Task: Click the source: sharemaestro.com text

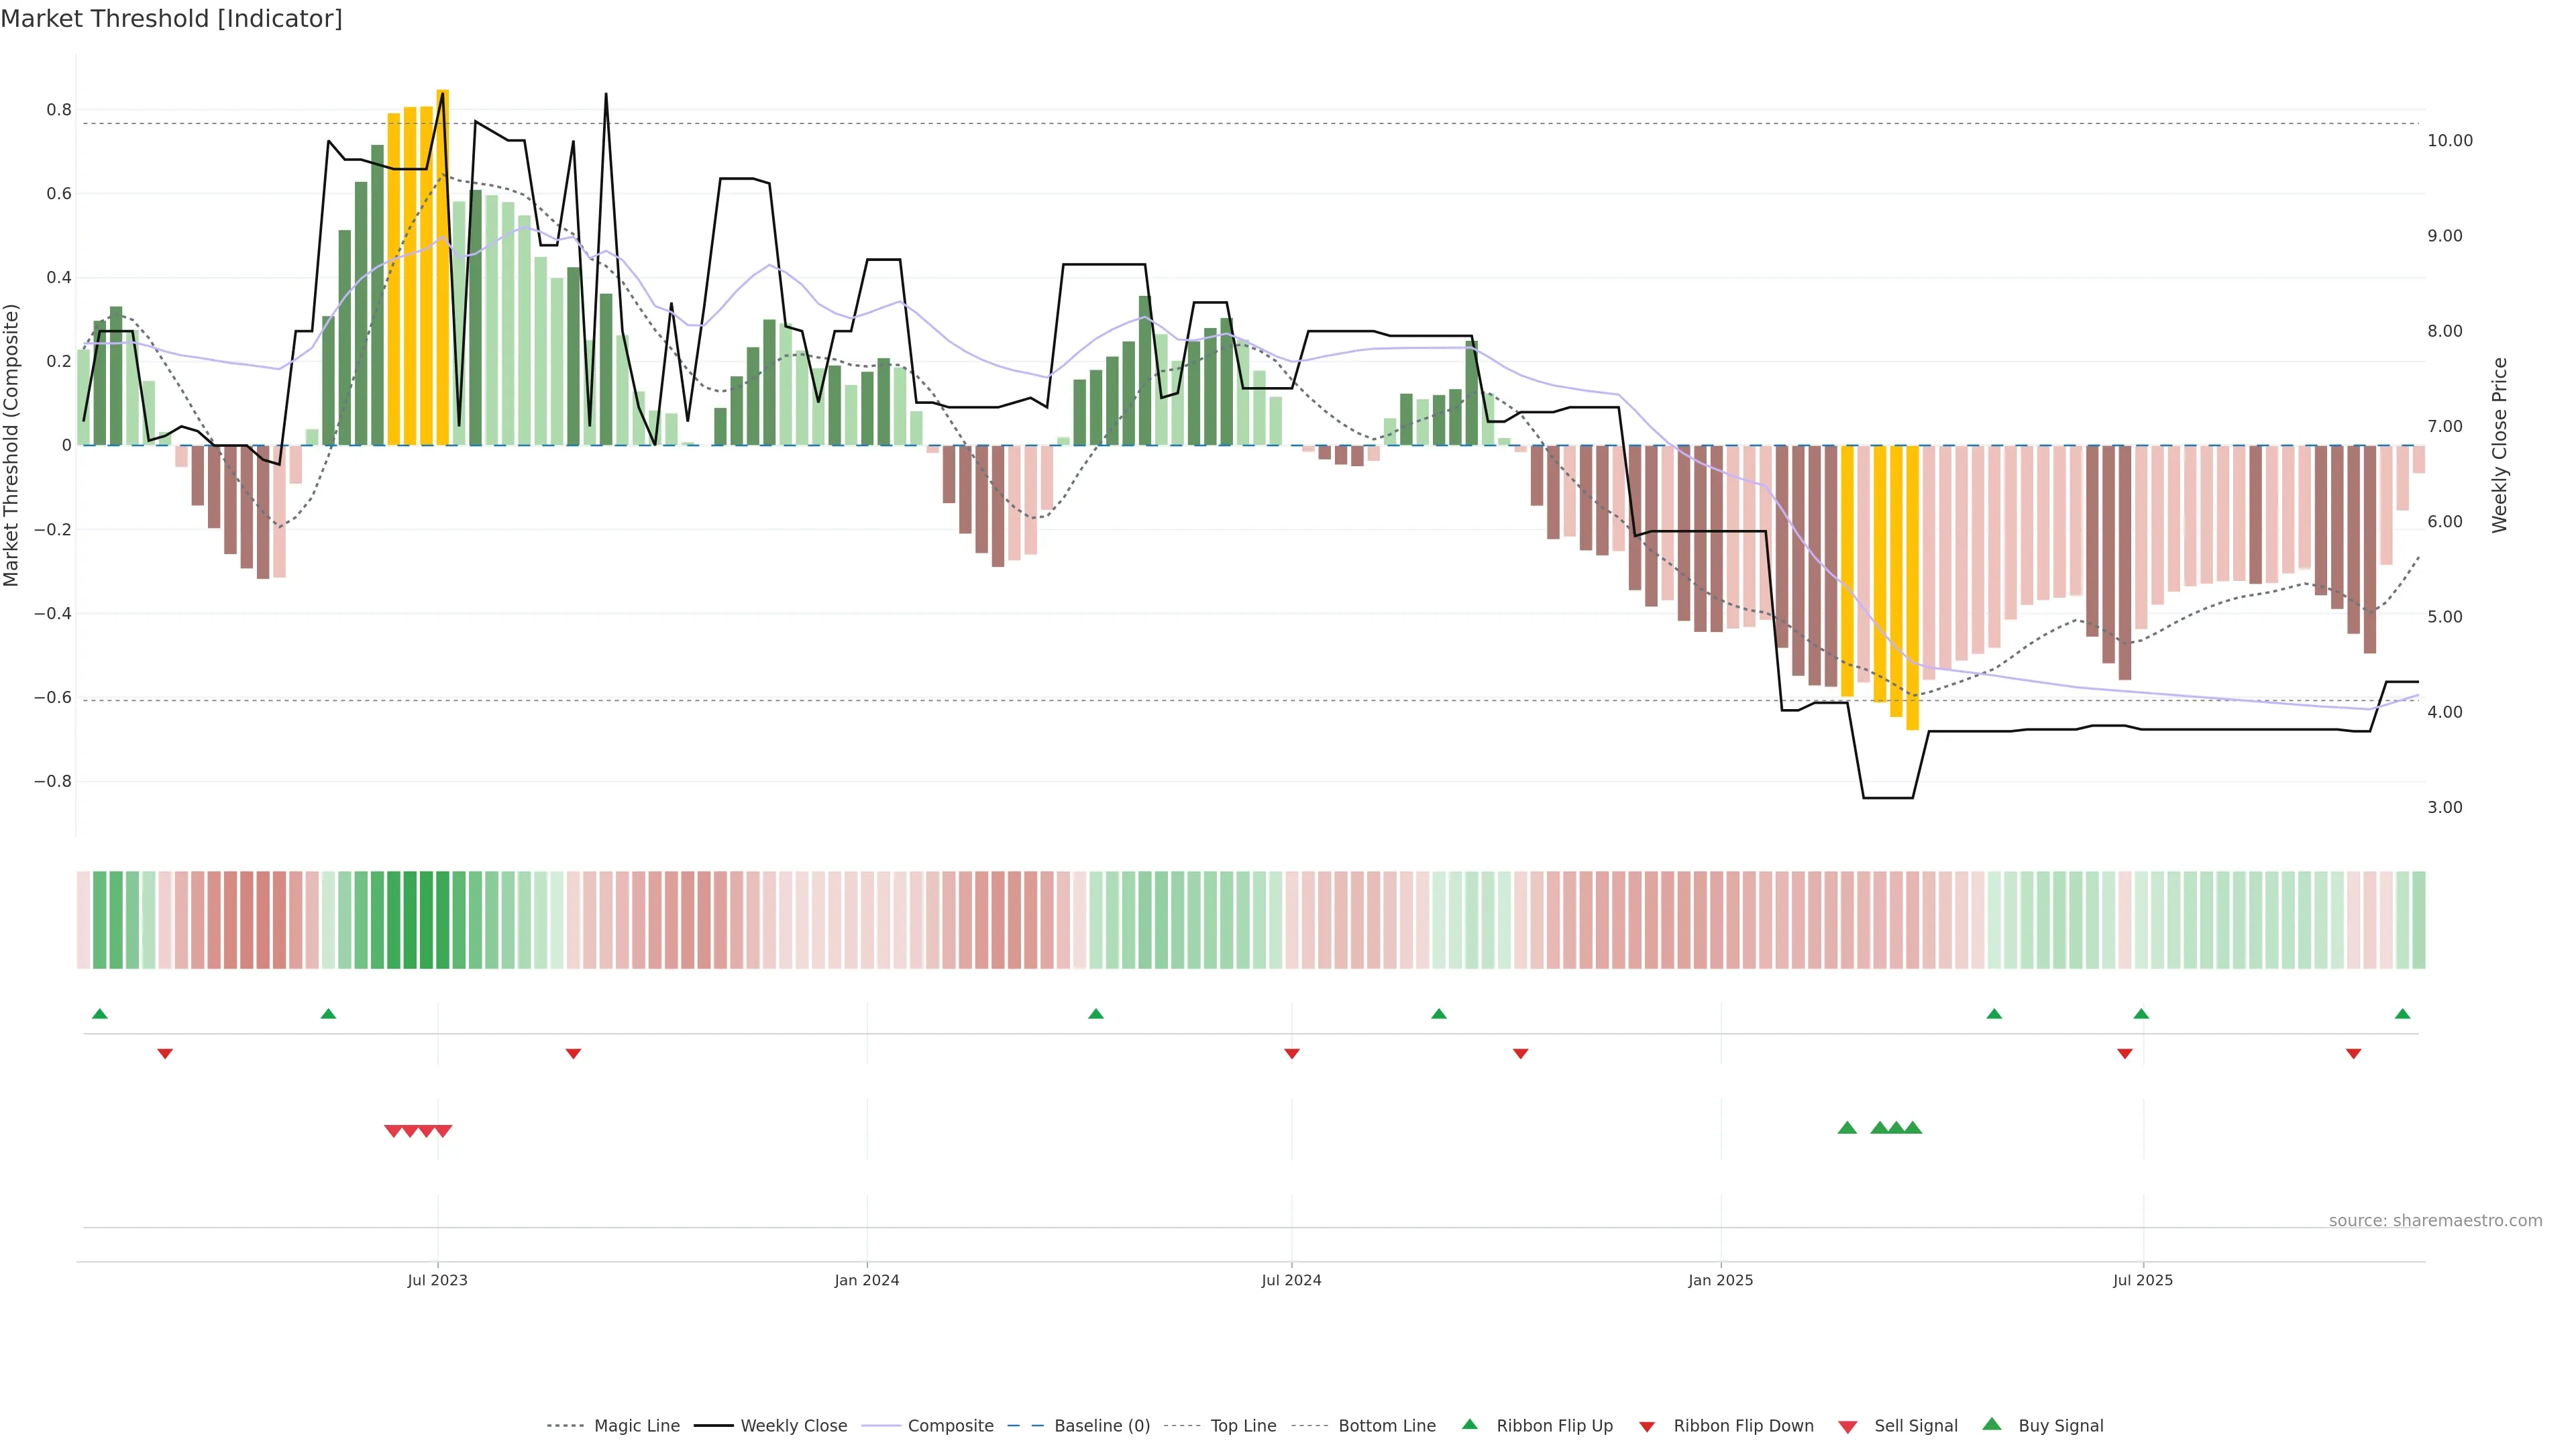Action: click(2435, 1221)
